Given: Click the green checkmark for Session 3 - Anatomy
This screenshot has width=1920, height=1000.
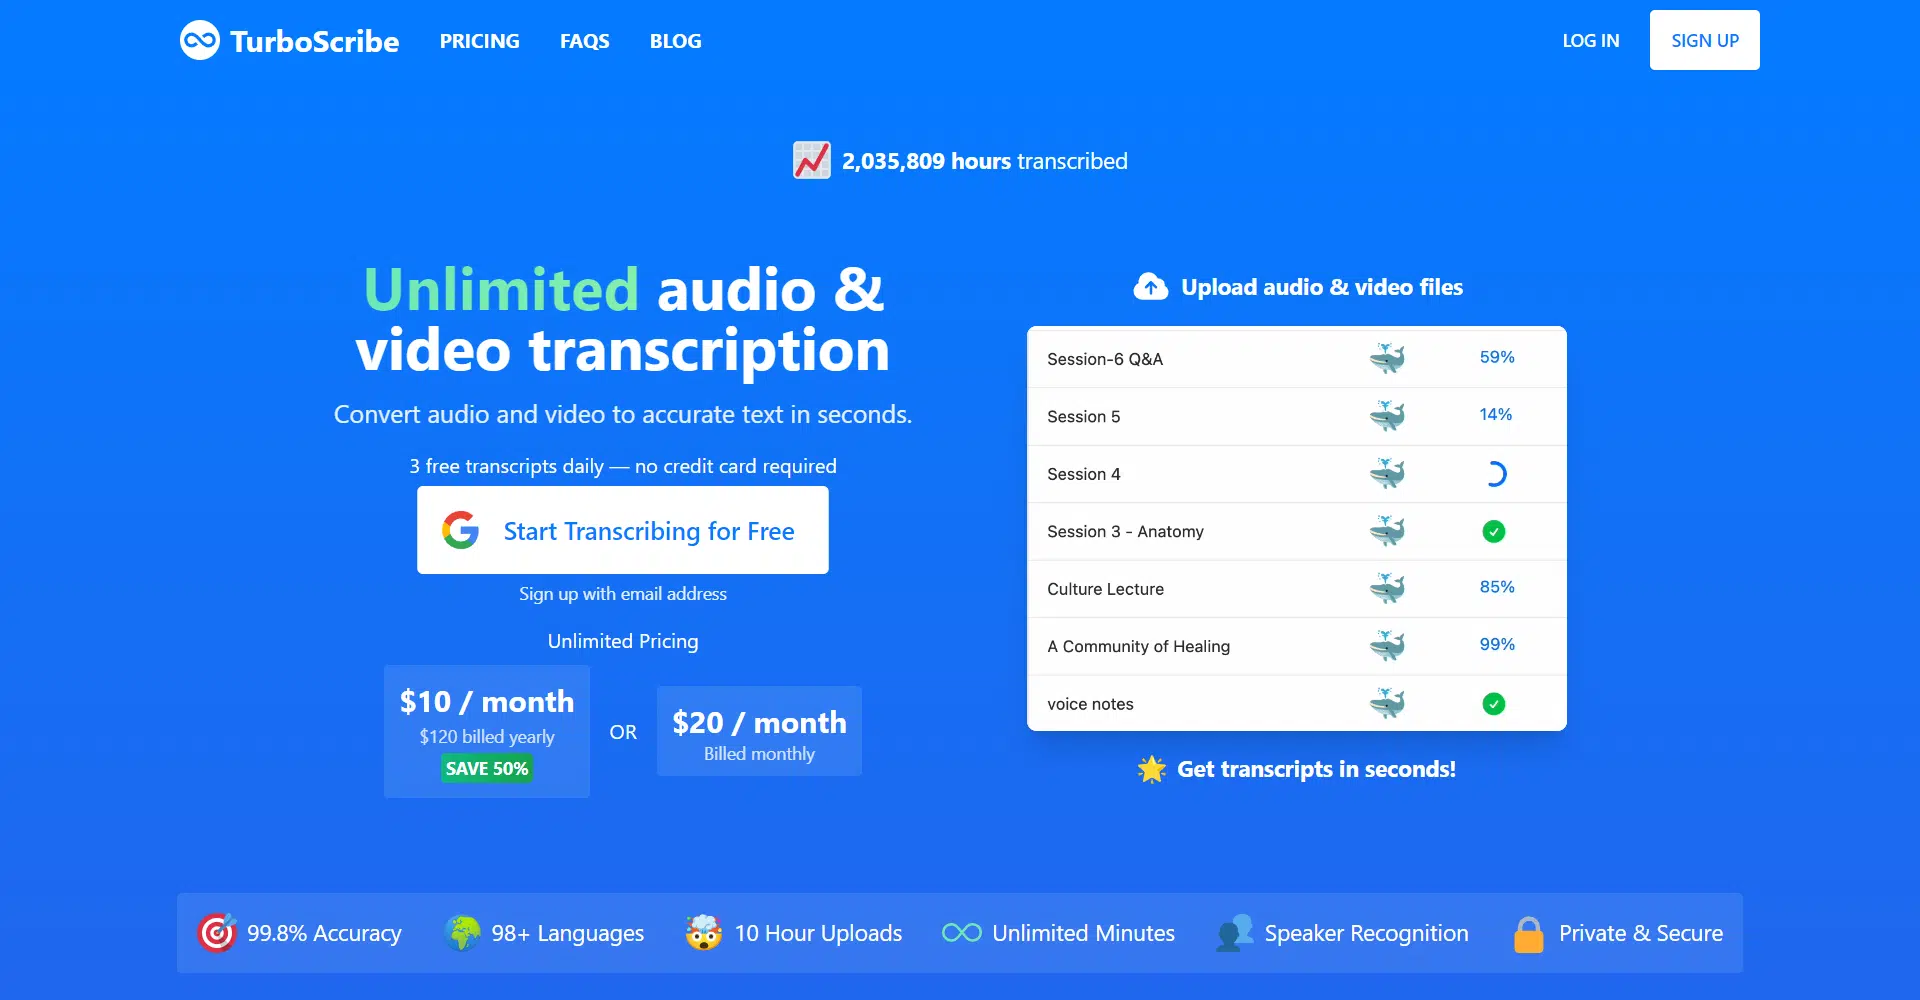Looking at the screenshot, I should click(1493, 531).
